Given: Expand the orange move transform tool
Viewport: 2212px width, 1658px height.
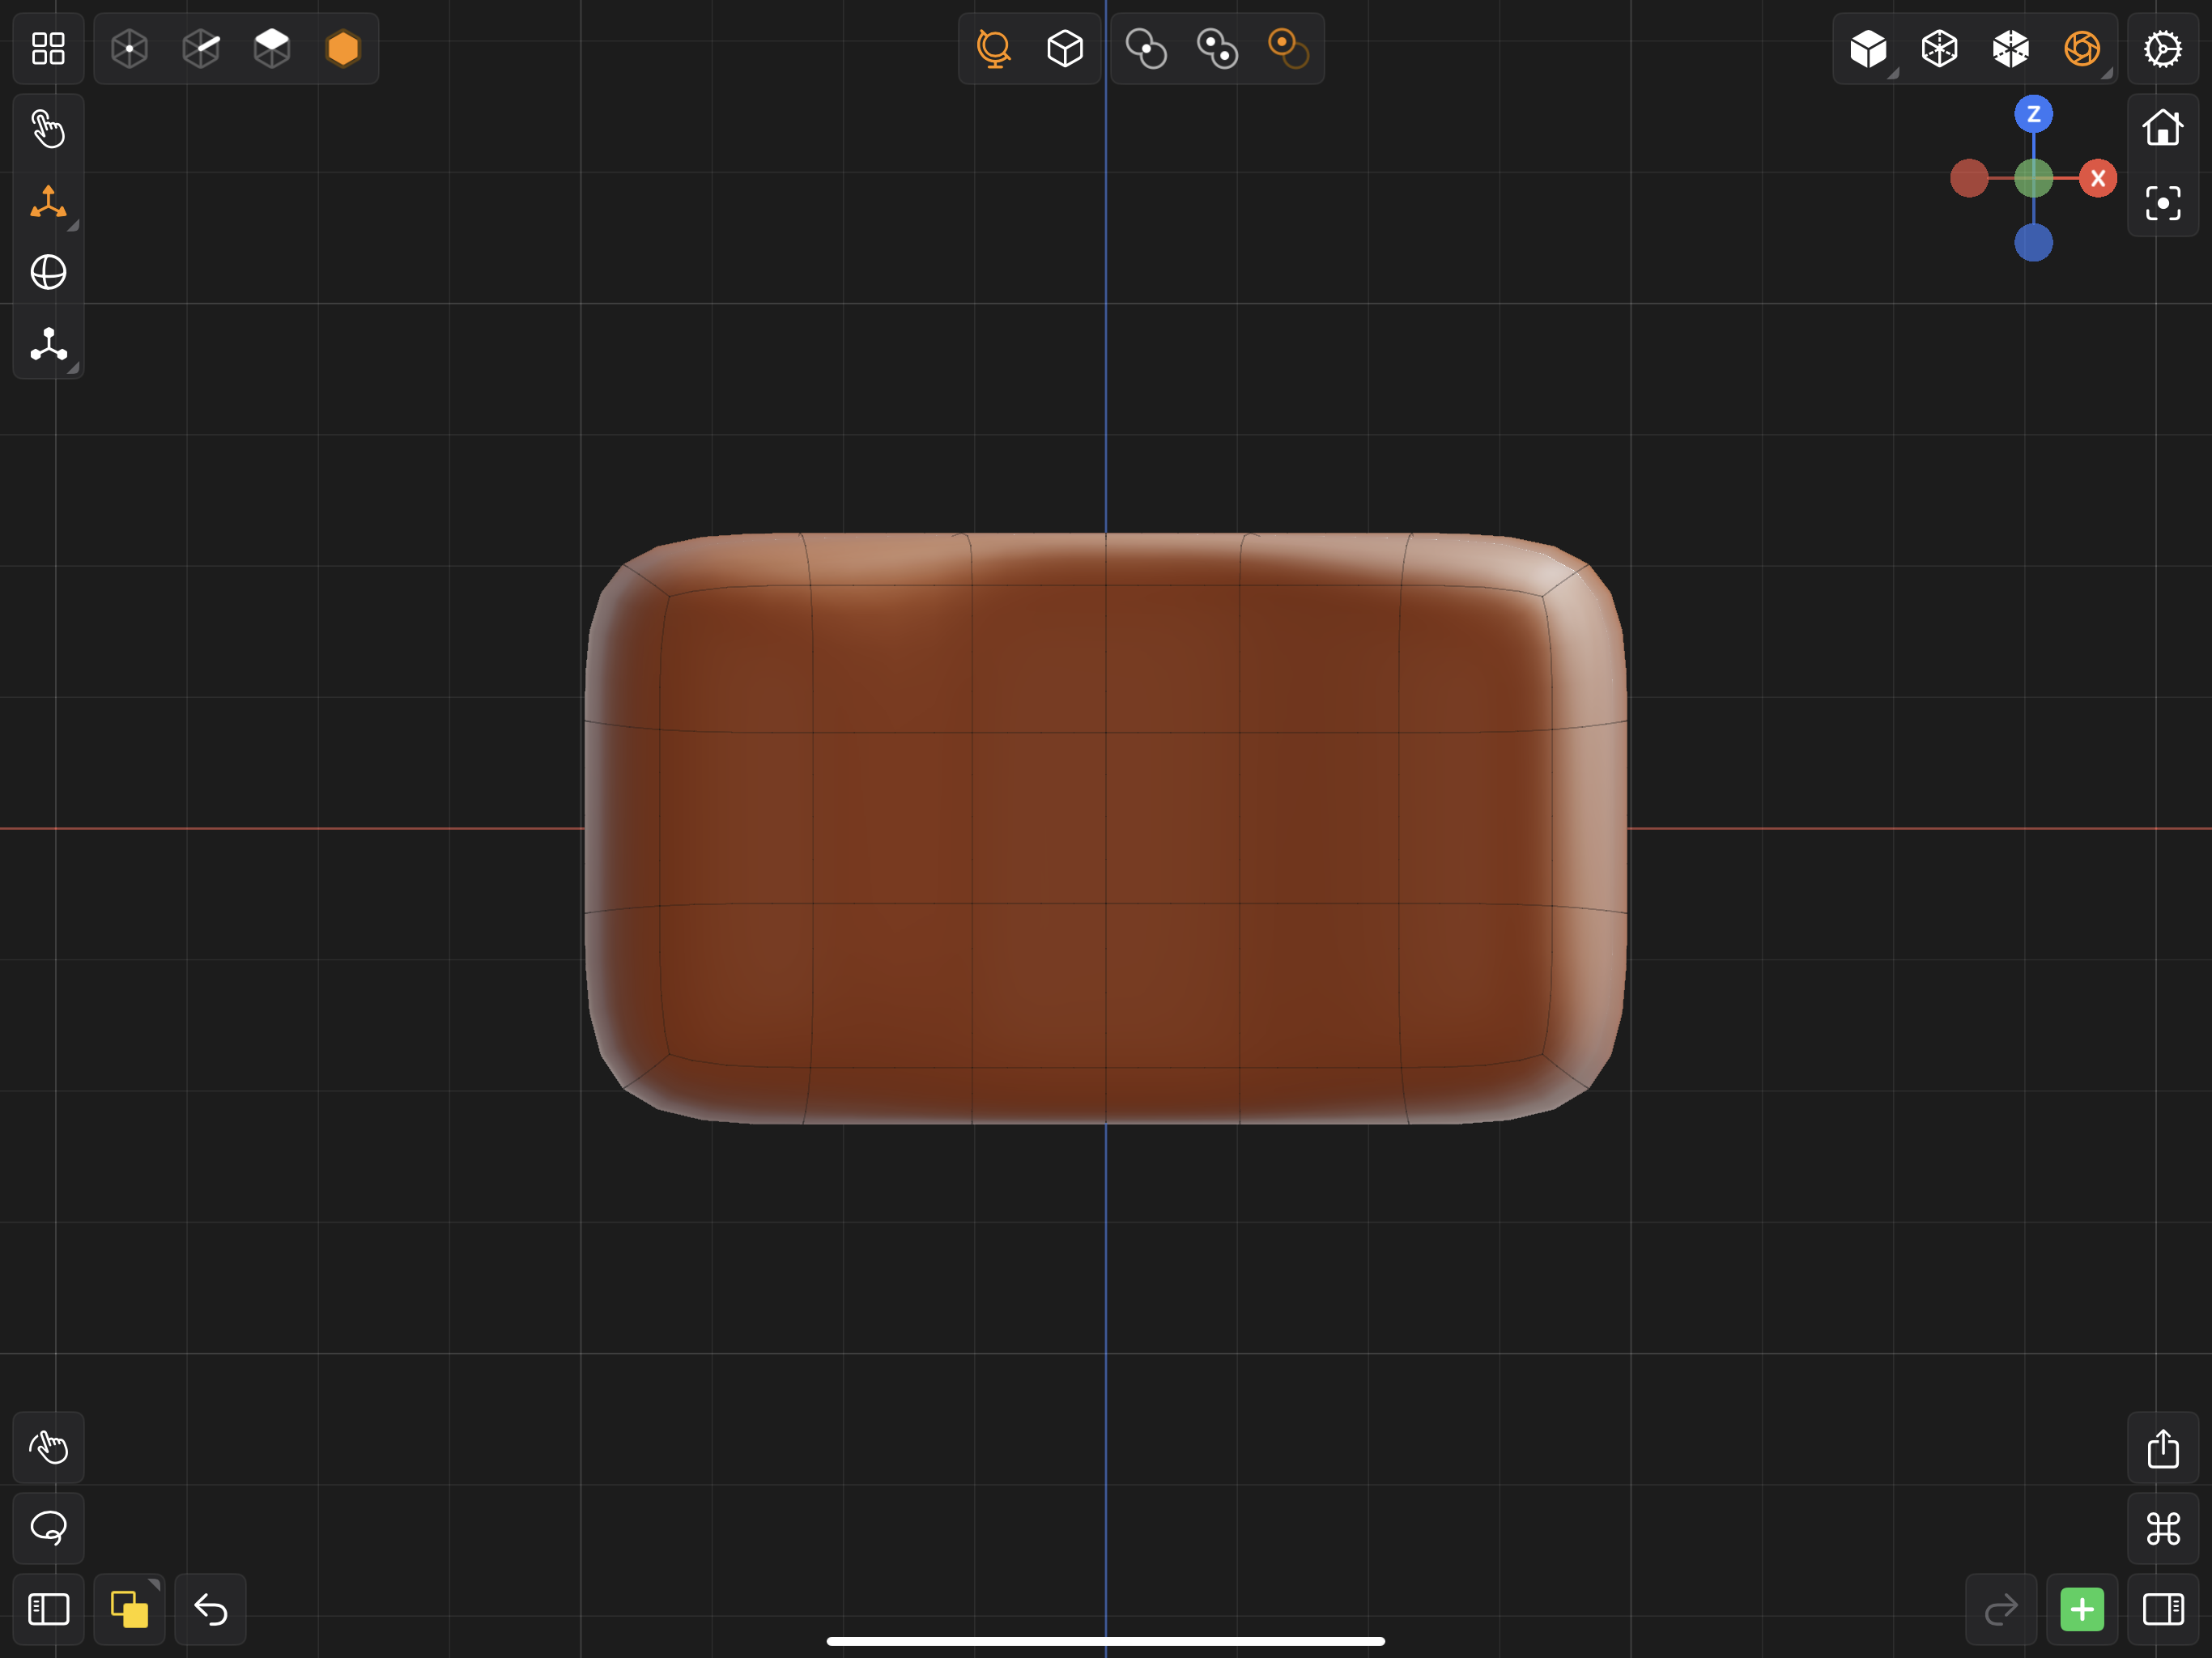Looking at the screenshot, I should (48, 201).
